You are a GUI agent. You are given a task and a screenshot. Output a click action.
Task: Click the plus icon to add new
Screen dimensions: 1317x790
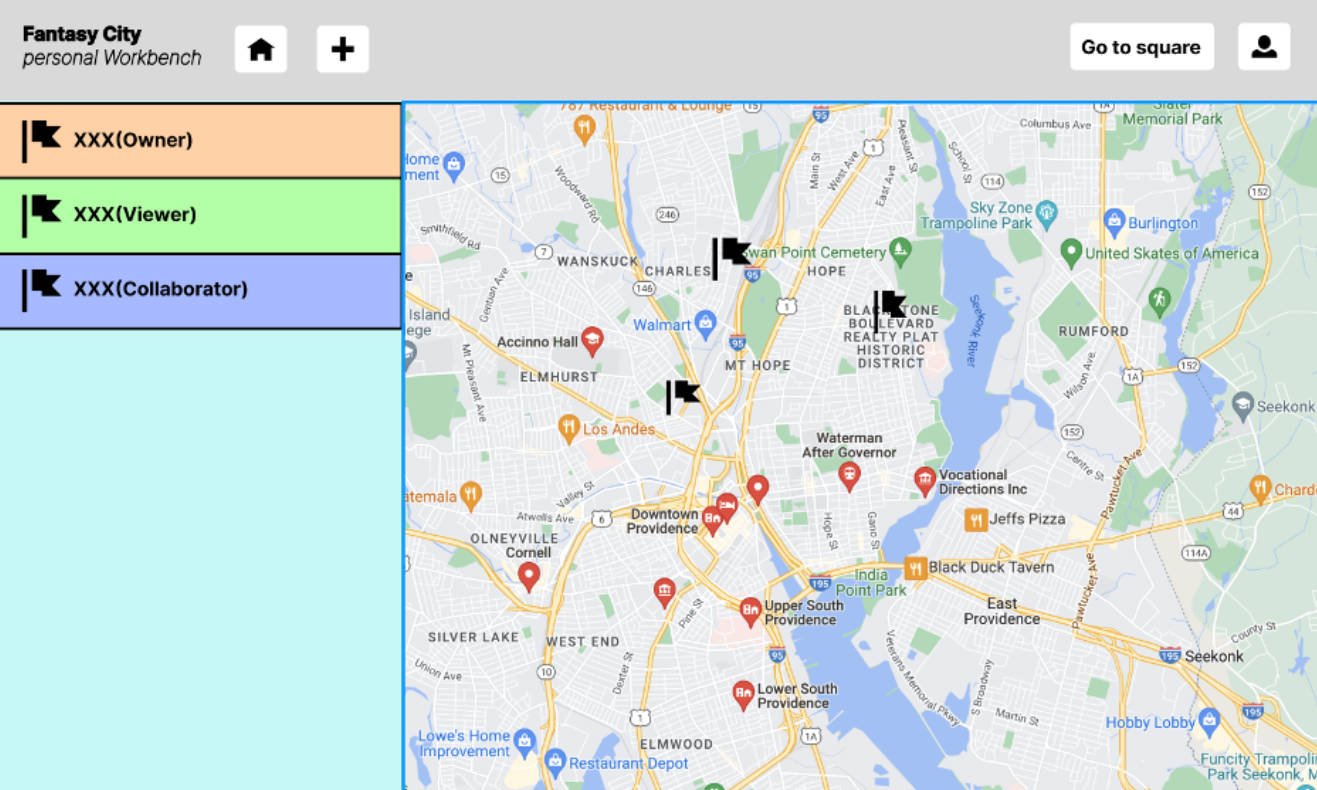point(342,49)
